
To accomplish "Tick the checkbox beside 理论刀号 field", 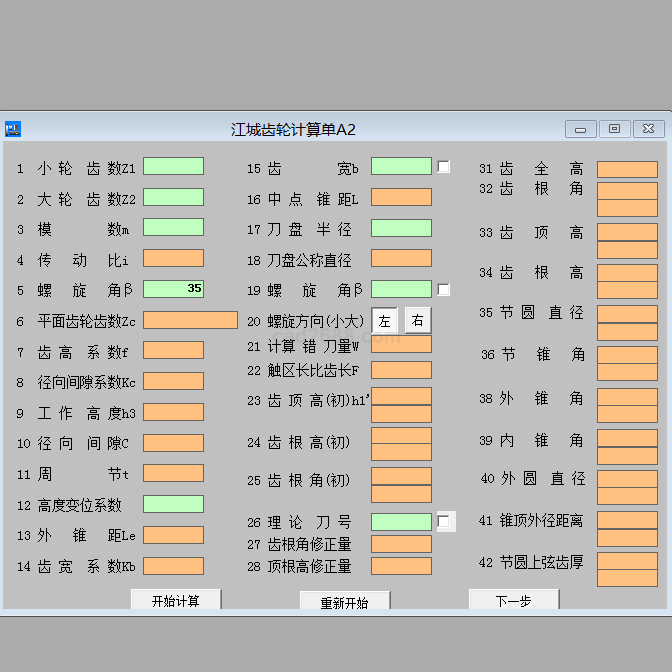I will point(444,522).
